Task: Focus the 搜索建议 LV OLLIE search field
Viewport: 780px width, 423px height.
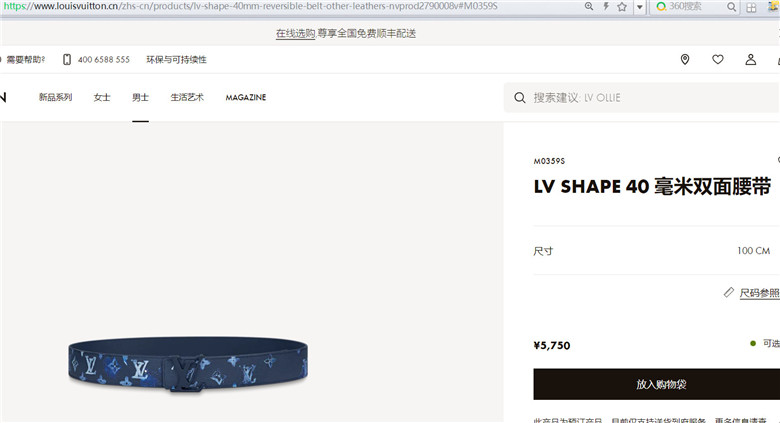Action: point(642,98)
